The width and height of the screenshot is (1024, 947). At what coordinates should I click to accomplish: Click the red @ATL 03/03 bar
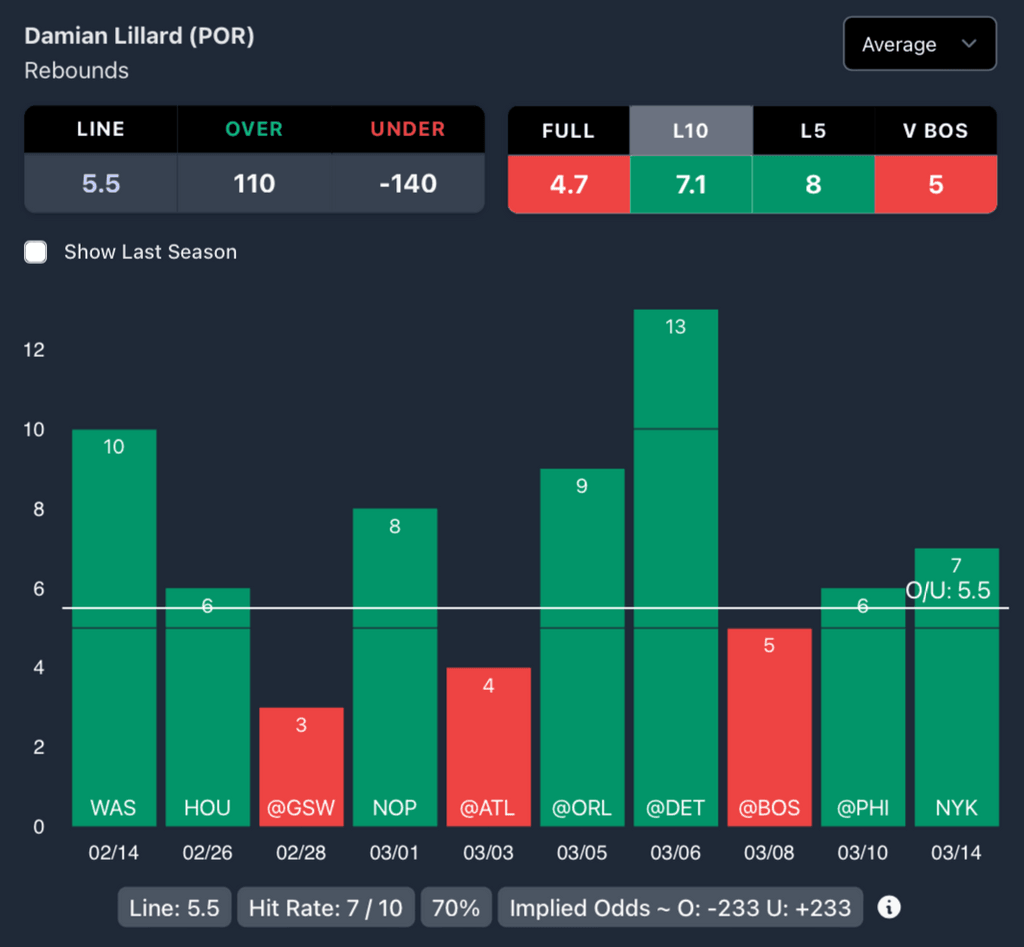[x=488, y=747]
